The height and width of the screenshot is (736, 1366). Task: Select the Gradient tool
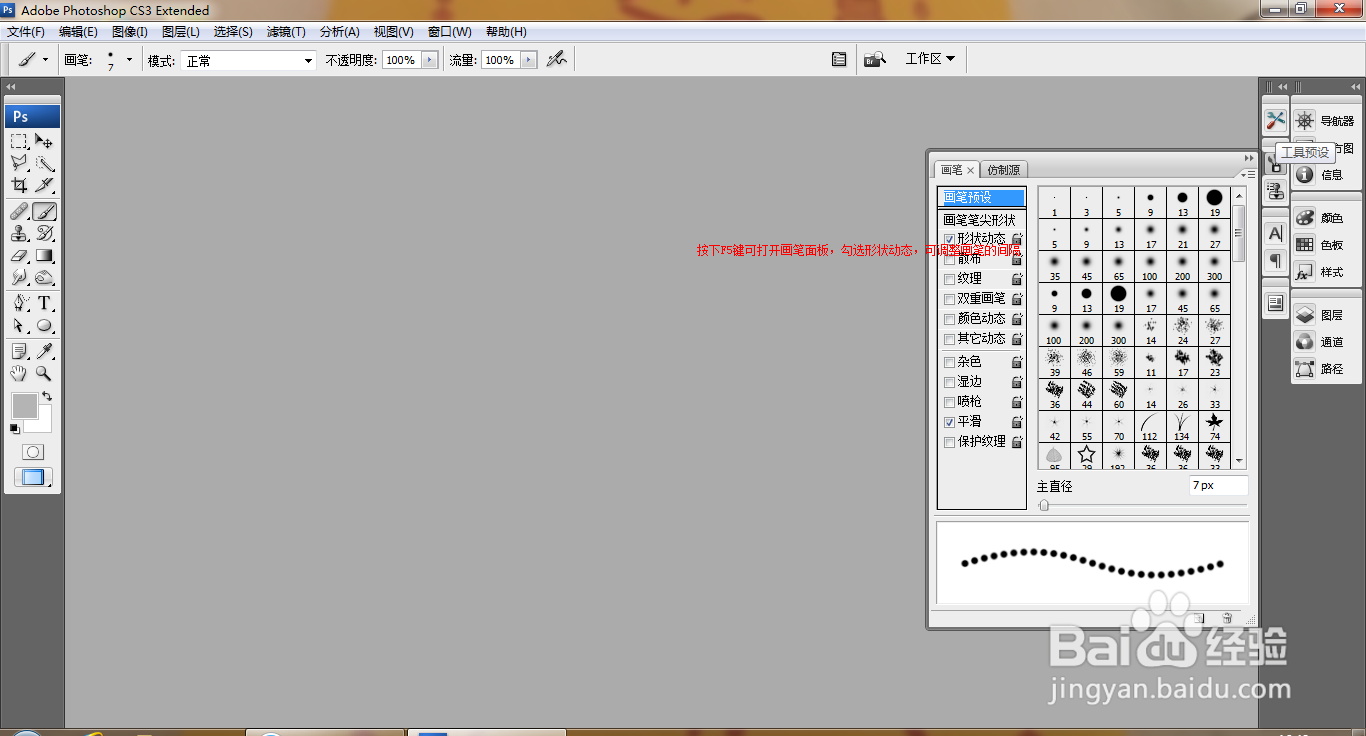pyautogui.click(x=44, y=256)
